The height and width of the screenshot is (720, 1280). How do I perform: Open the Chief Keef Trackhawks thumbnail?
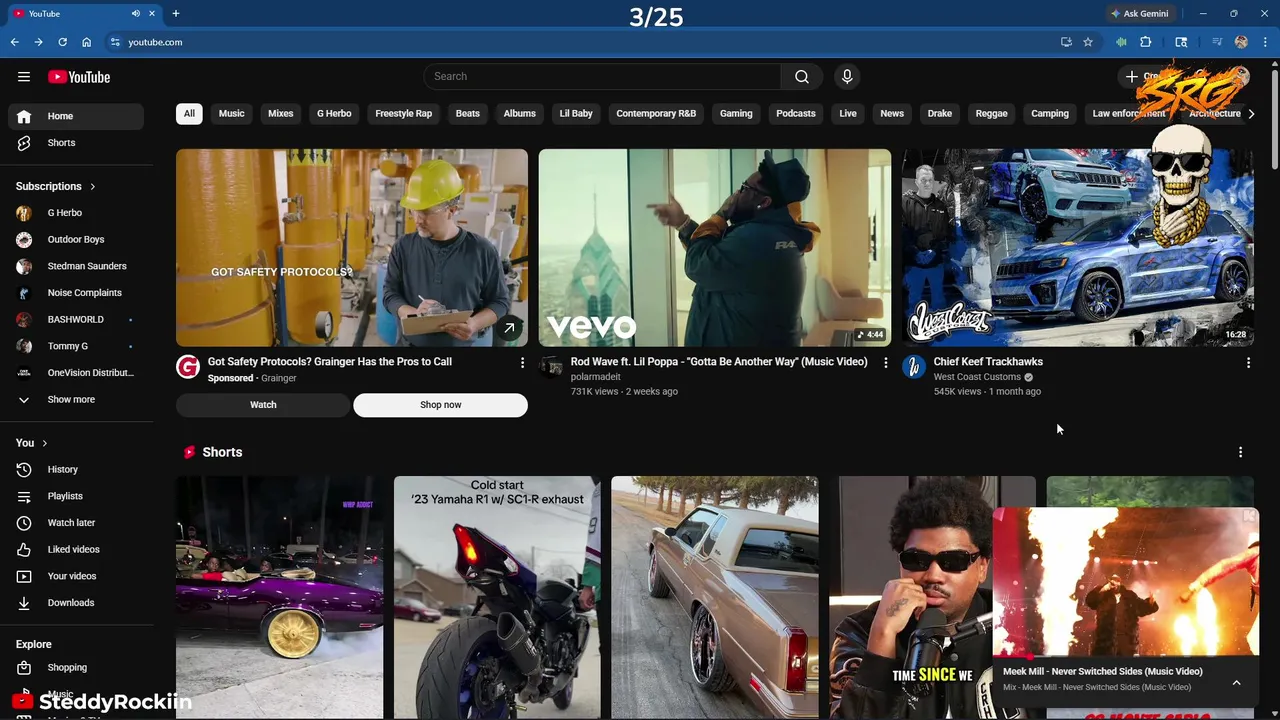tap(1077, 247)
